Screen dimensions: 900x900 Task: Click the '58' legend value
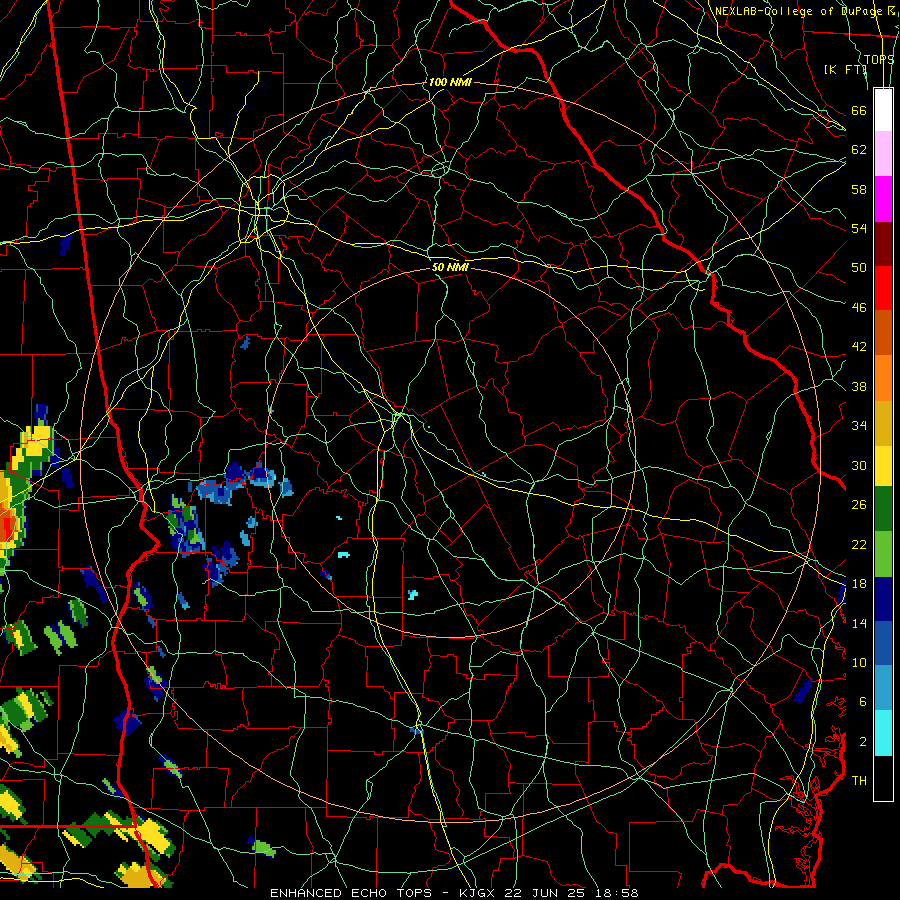pyautogui.click(x=859, y=189)
